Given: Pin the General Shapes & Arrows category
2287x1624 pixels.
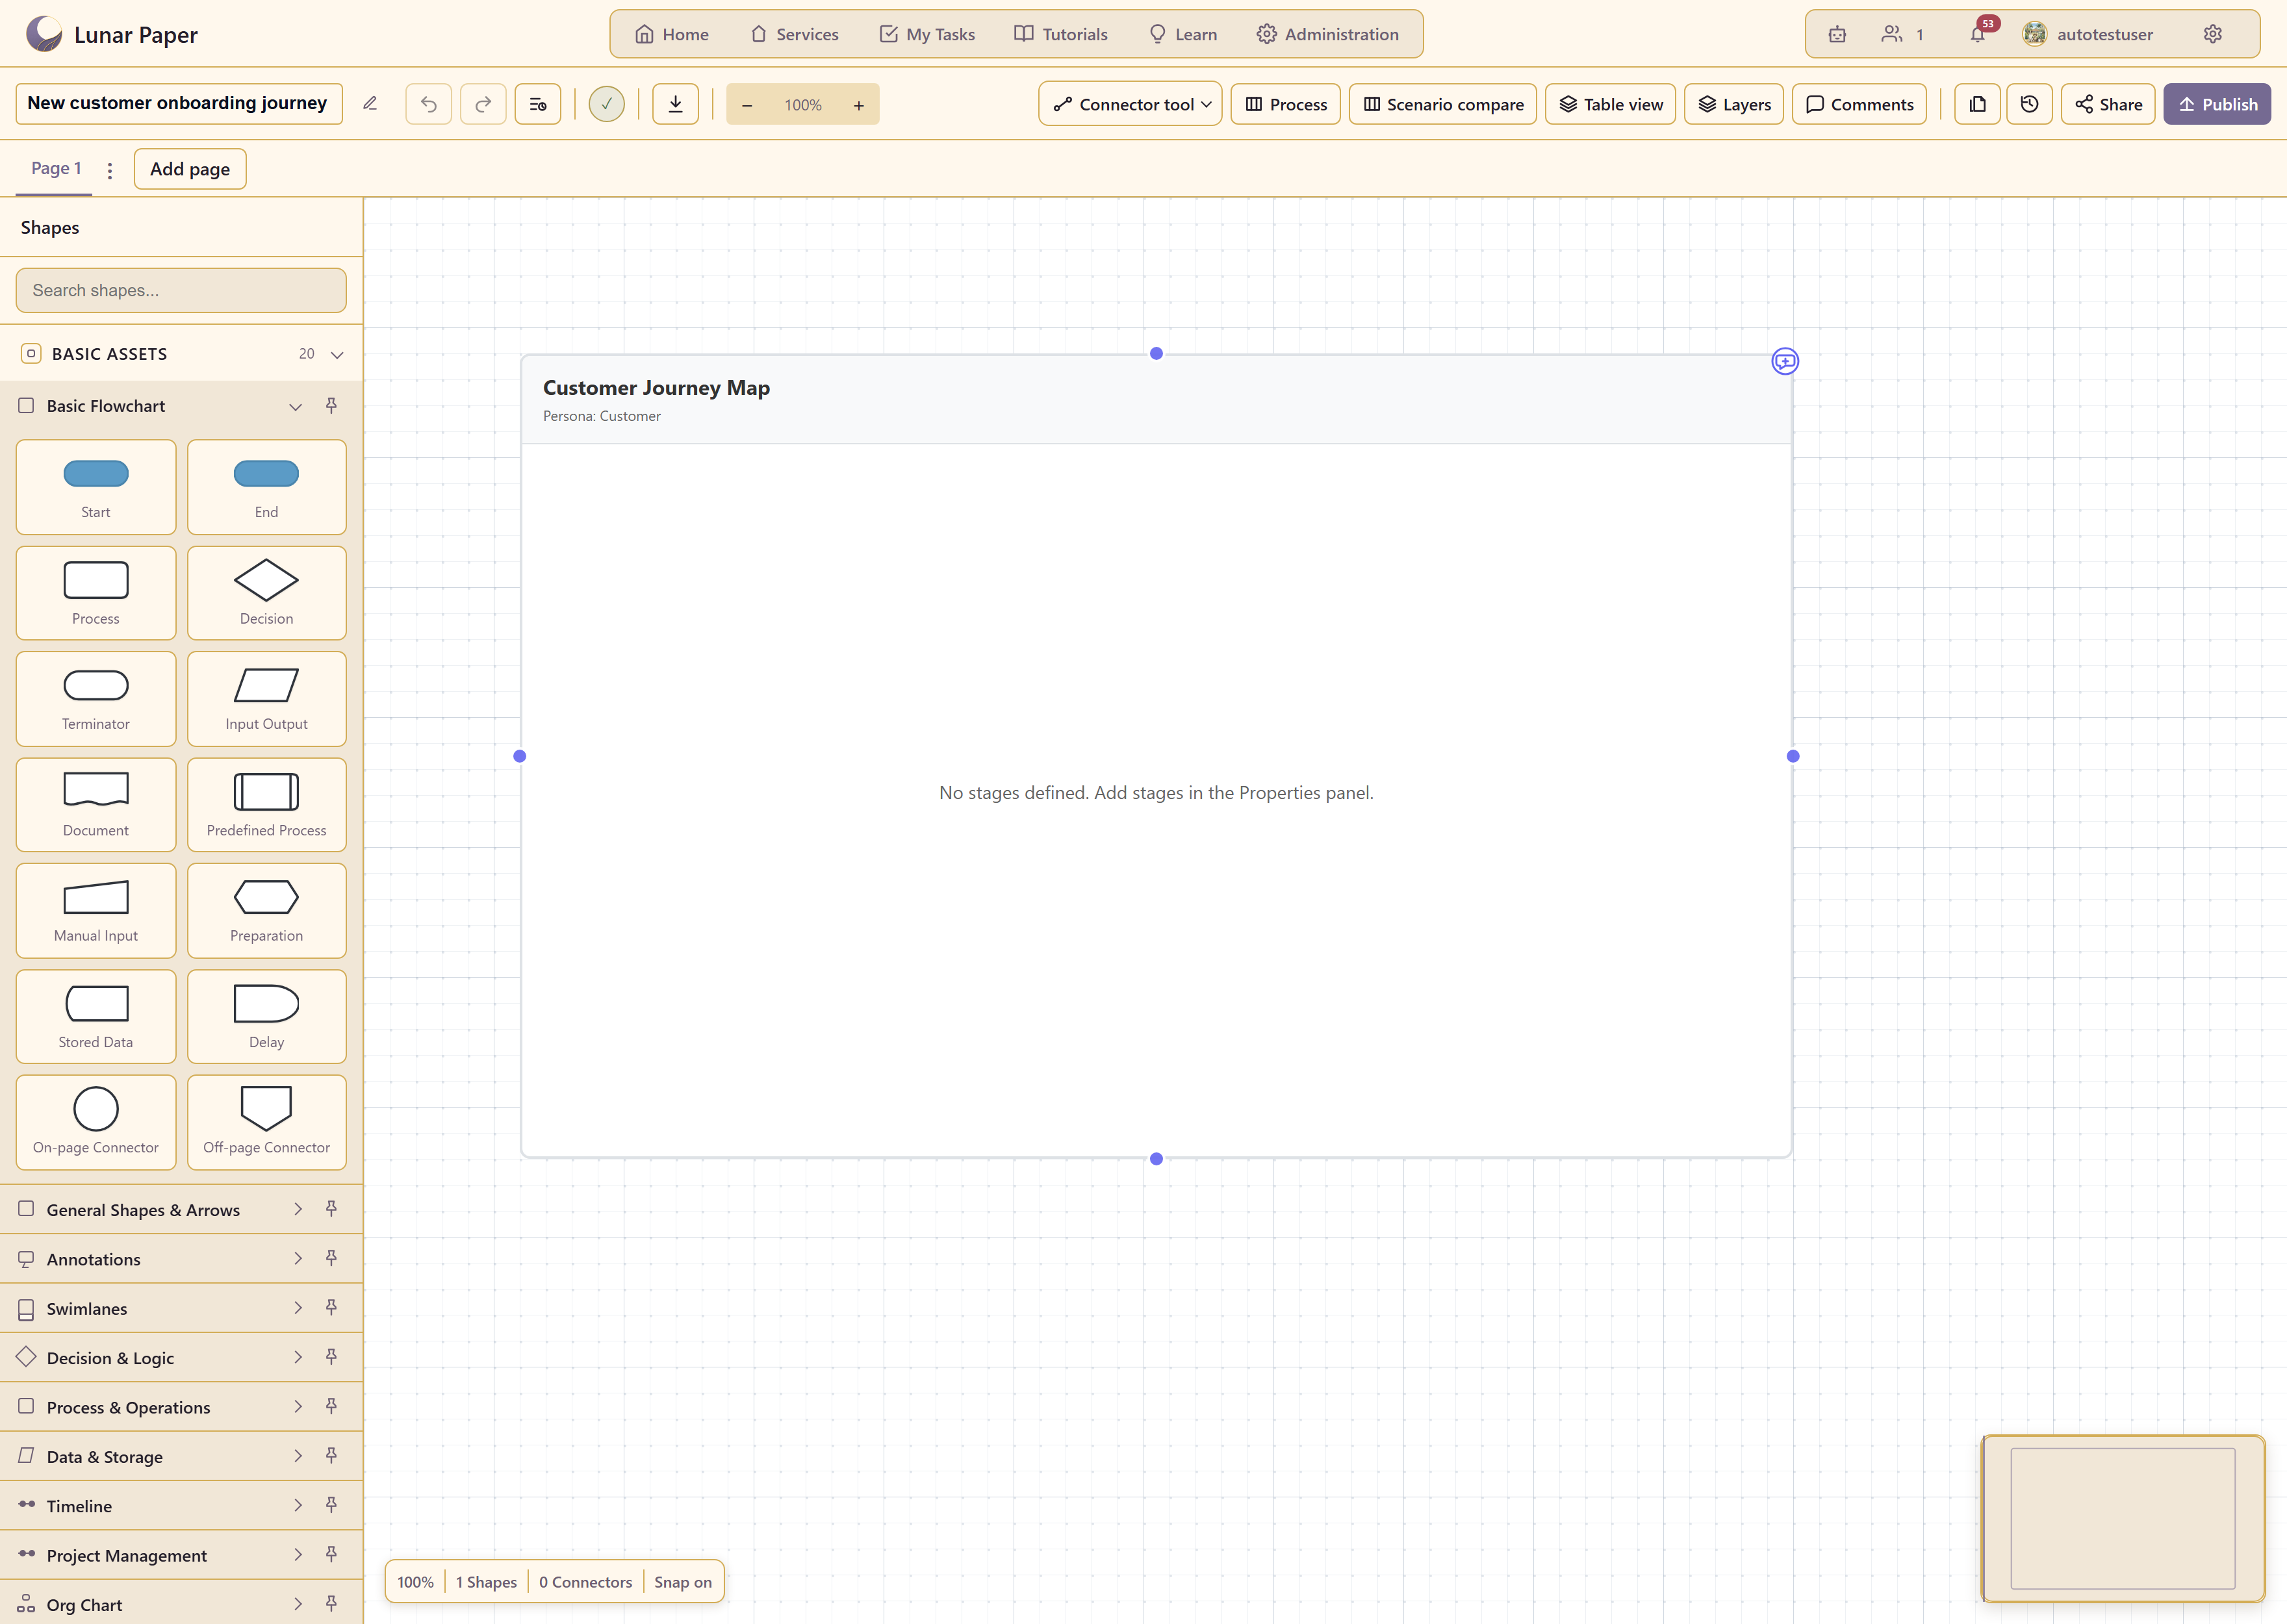Looking at the screenshot, I should pyautogui.click(x=331, y=1209).
